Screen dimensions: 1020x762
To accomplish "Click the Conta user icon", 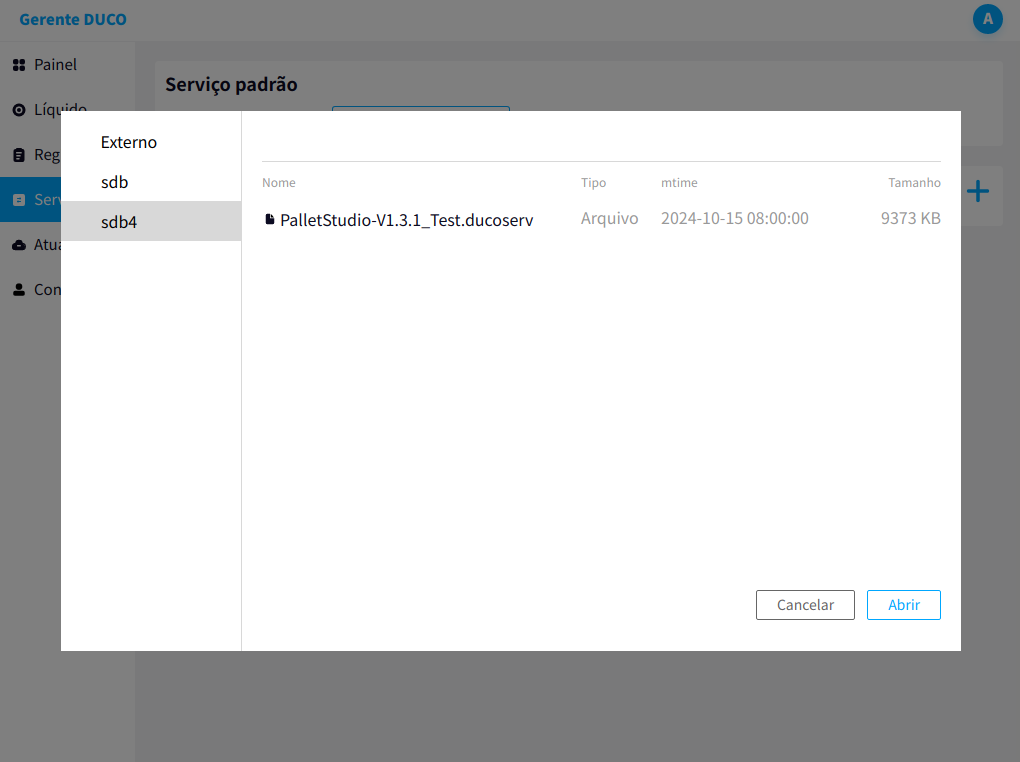I will point(19,290).
